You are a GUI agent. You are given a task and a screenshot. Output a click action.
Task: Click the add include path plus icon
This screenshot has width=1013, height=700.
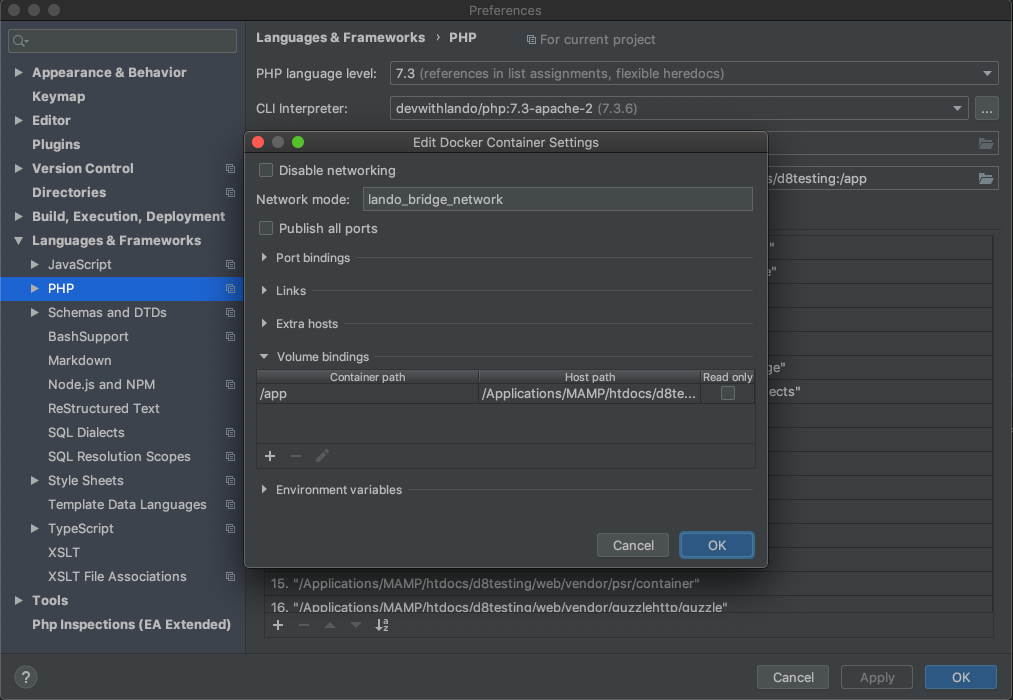[x=278, y=625]
